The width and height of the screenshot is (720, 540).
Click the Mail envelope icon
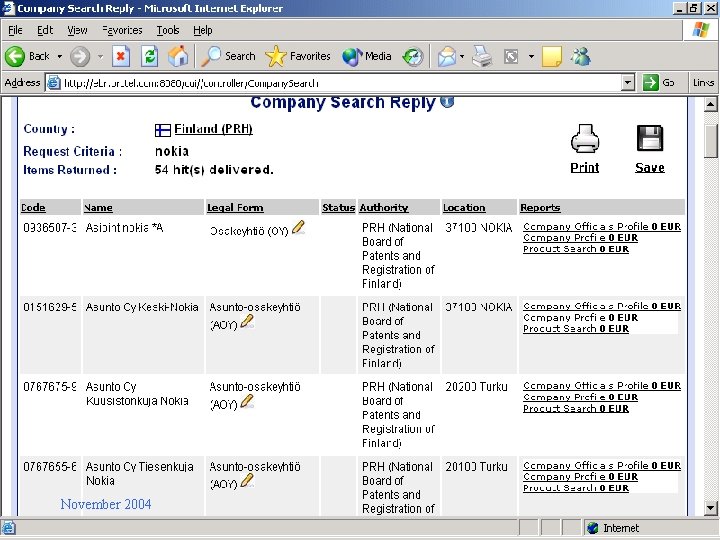point(447,57)
